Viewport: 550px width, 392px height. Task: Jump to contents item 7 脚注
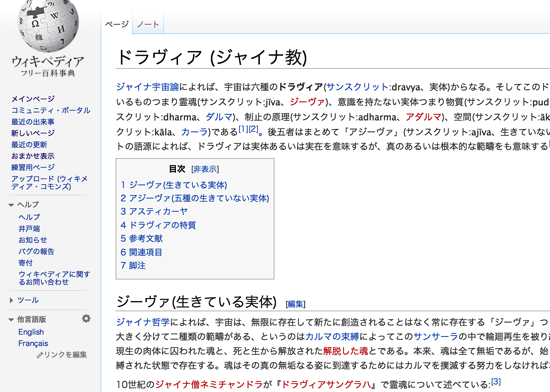[x=133, y=265]
